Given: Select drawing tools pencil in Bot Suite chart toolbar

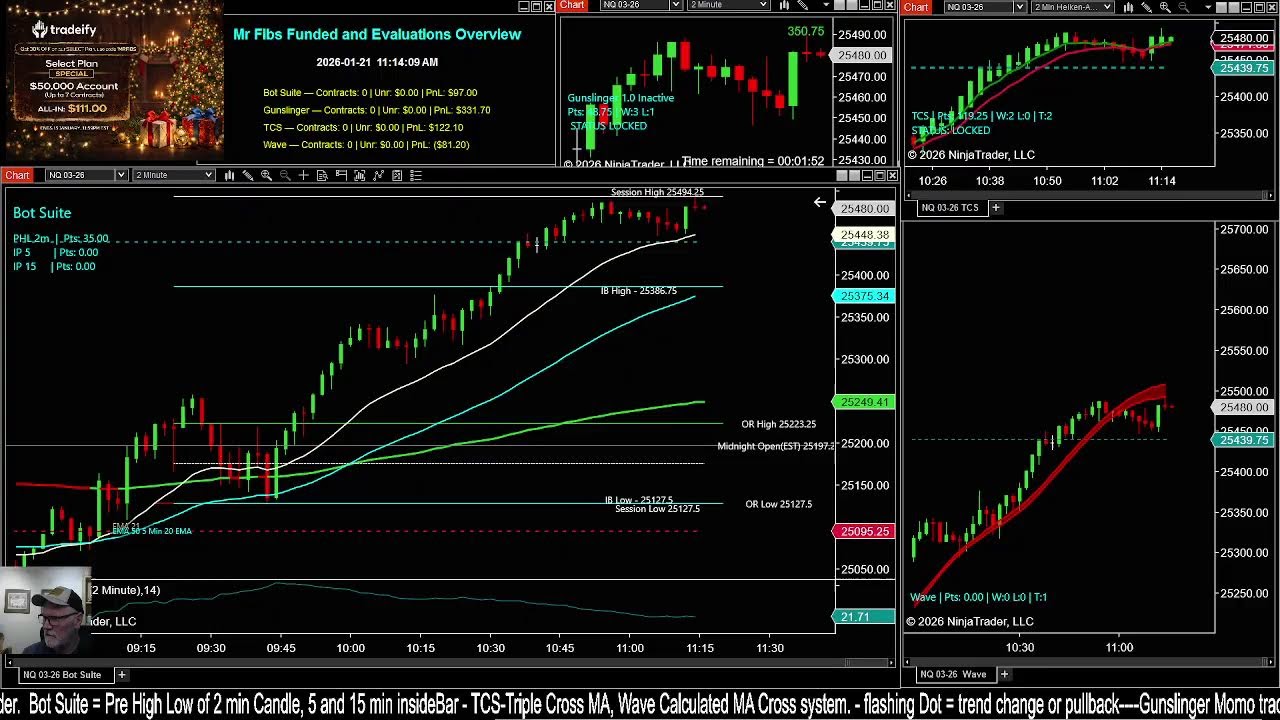Looking at the screenshot, I should click(248, 175).
